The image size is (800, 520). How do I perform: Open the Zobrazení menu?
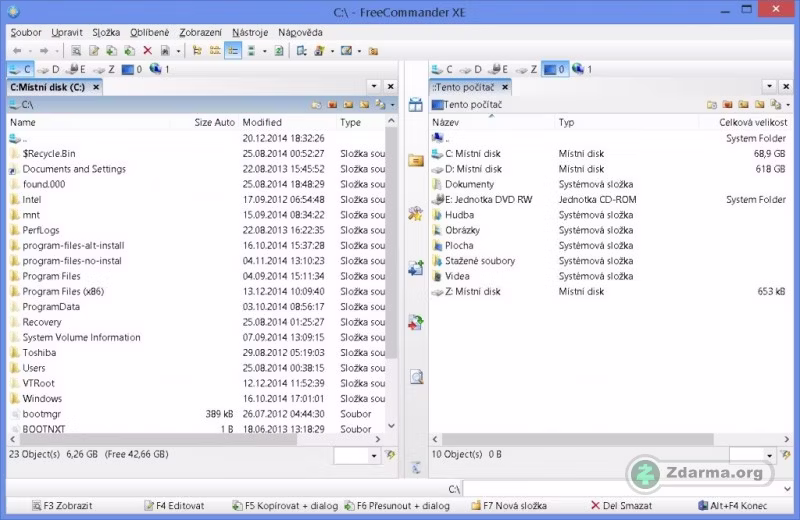(201, 32)
